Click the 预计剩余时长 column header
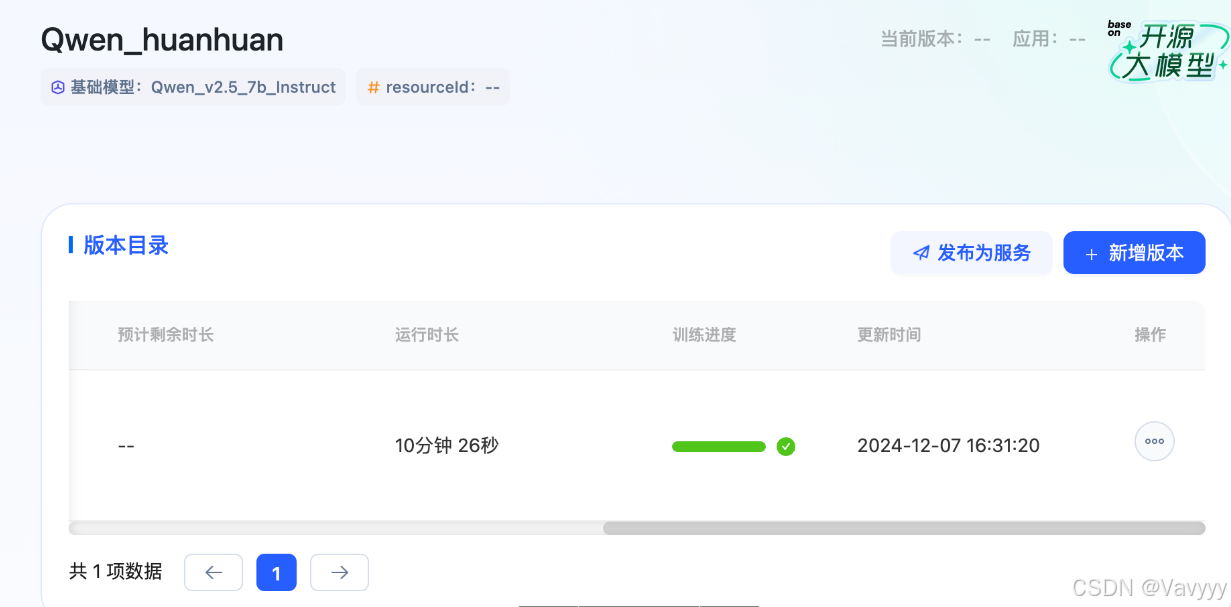 pyautogui.click(x=166, y=335)
